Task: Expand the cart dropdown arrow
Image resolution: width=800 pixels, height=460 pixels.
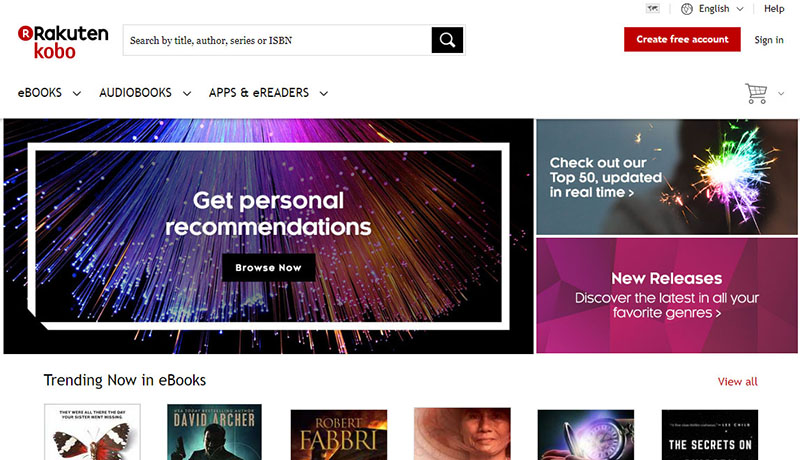Action: point(781,94)
